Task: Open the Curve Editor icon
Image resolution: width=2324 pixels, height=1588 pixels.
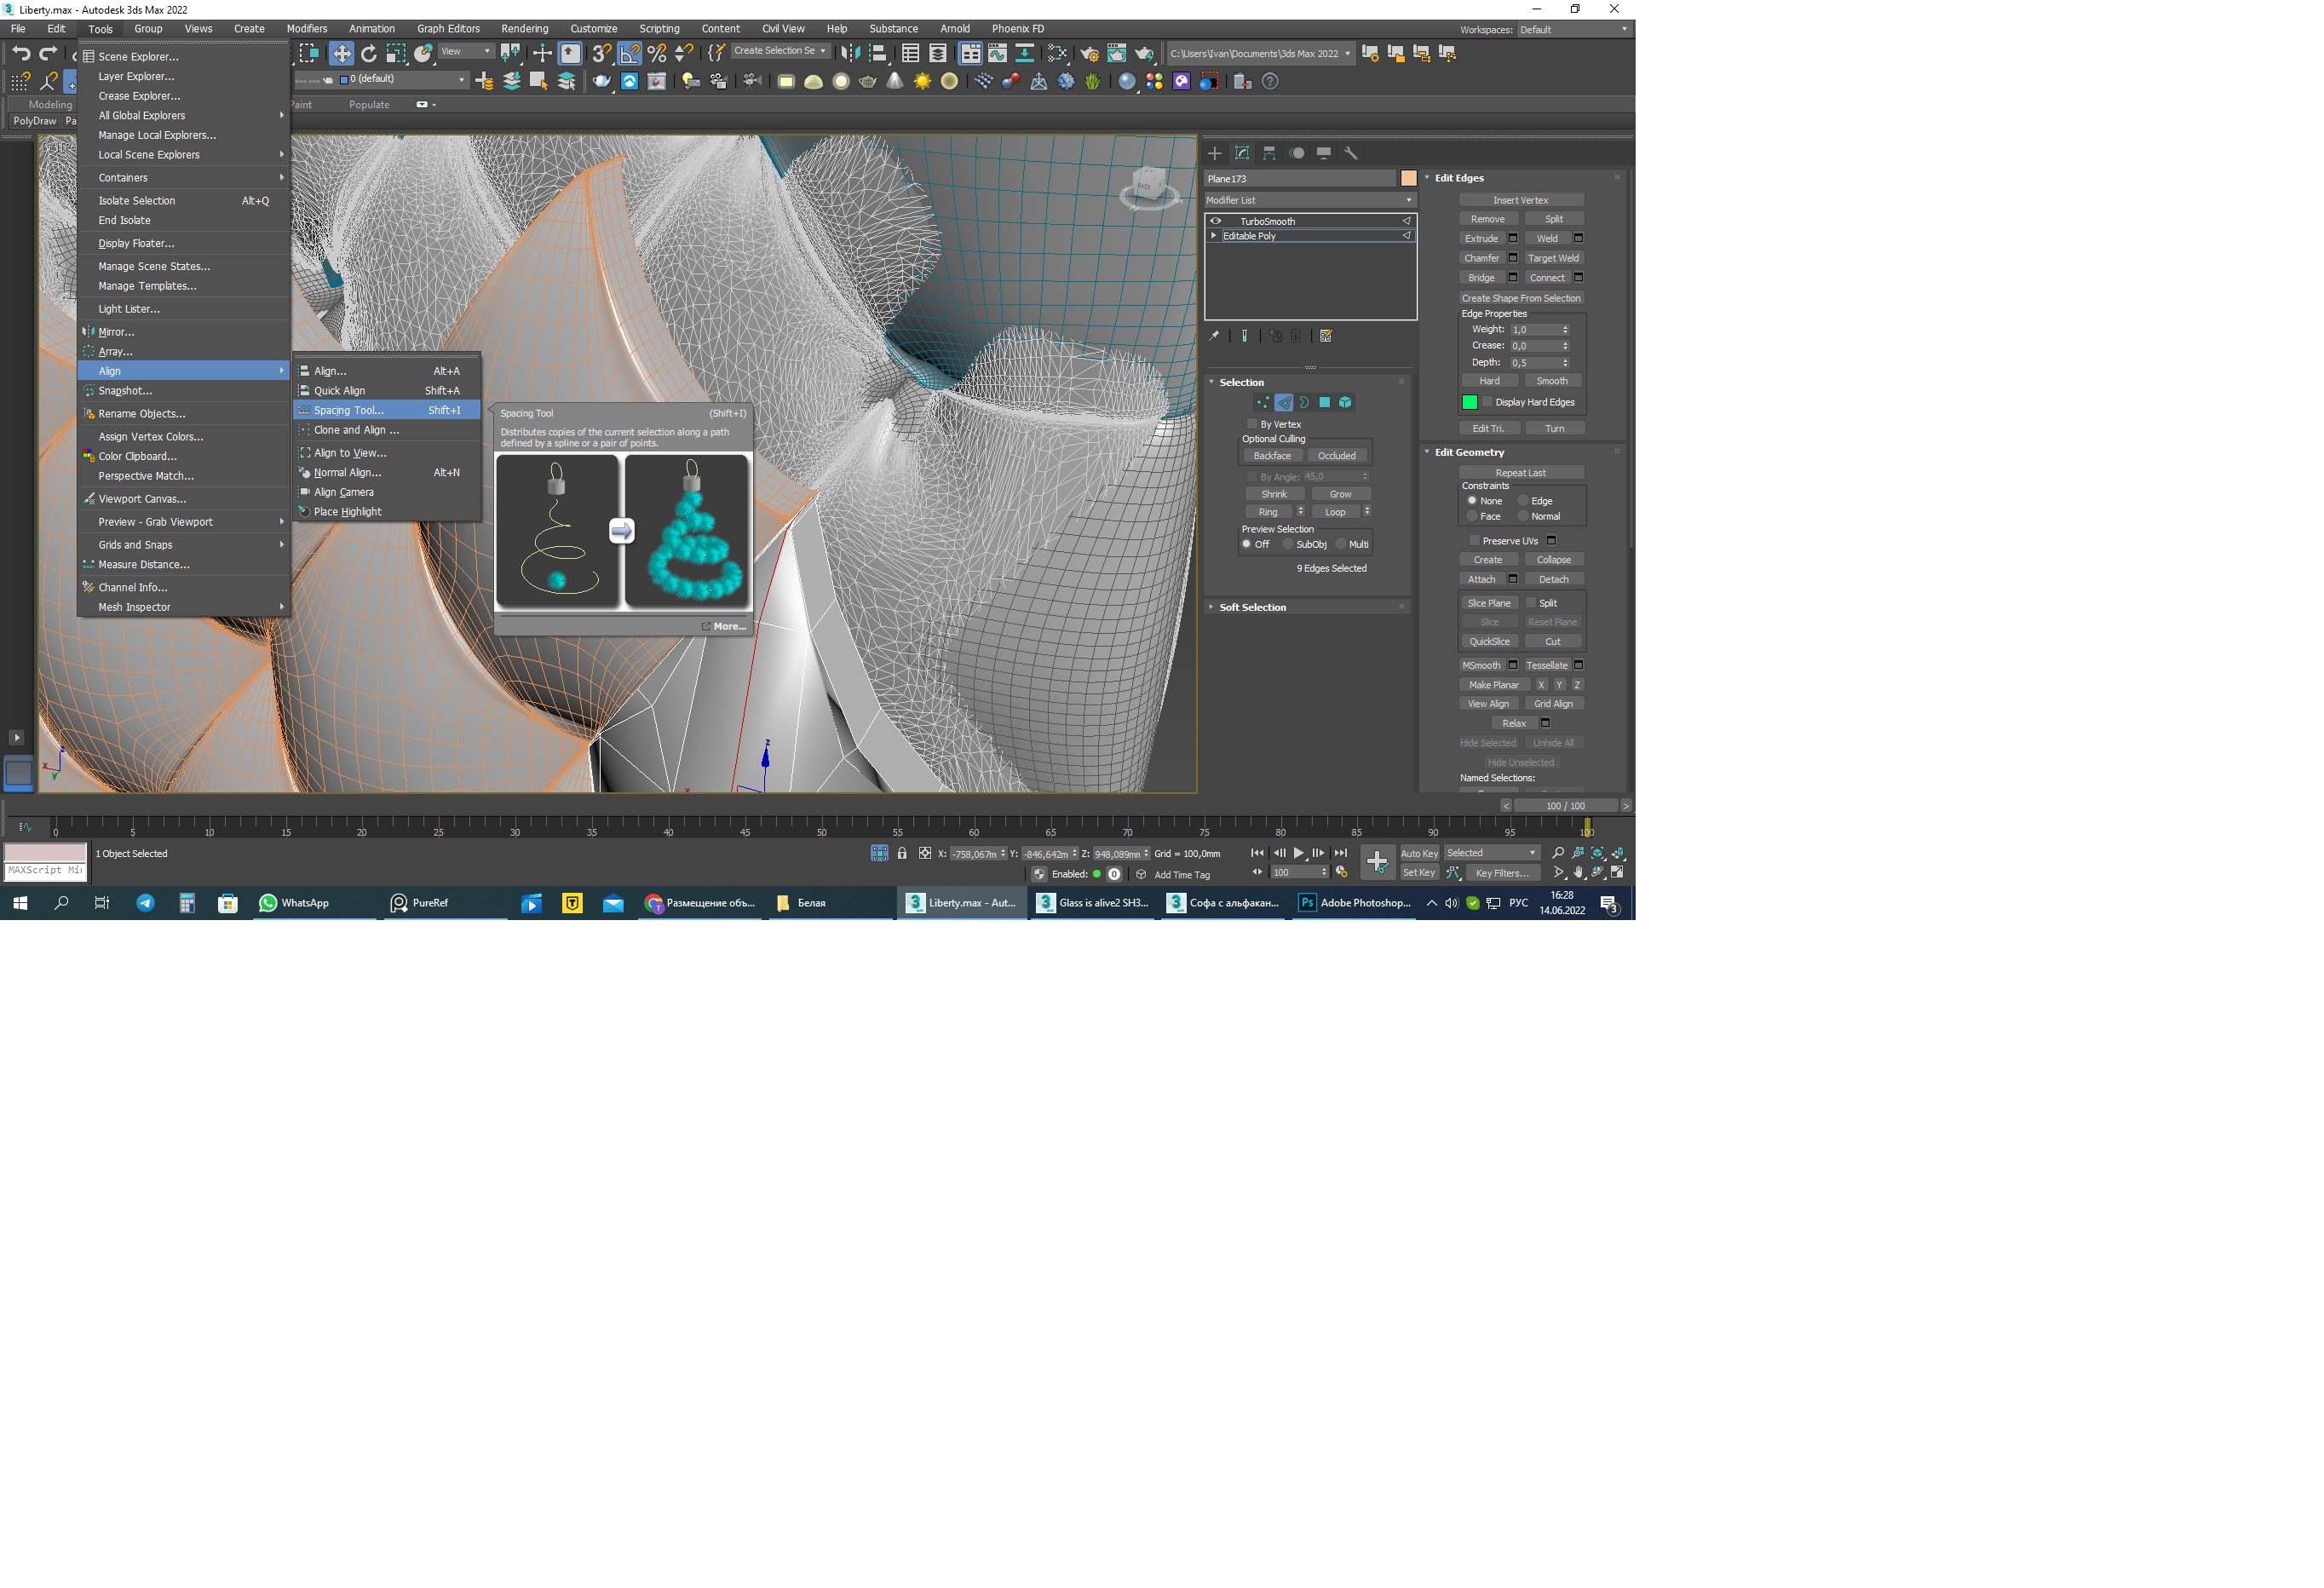Action: pos(997,53)
